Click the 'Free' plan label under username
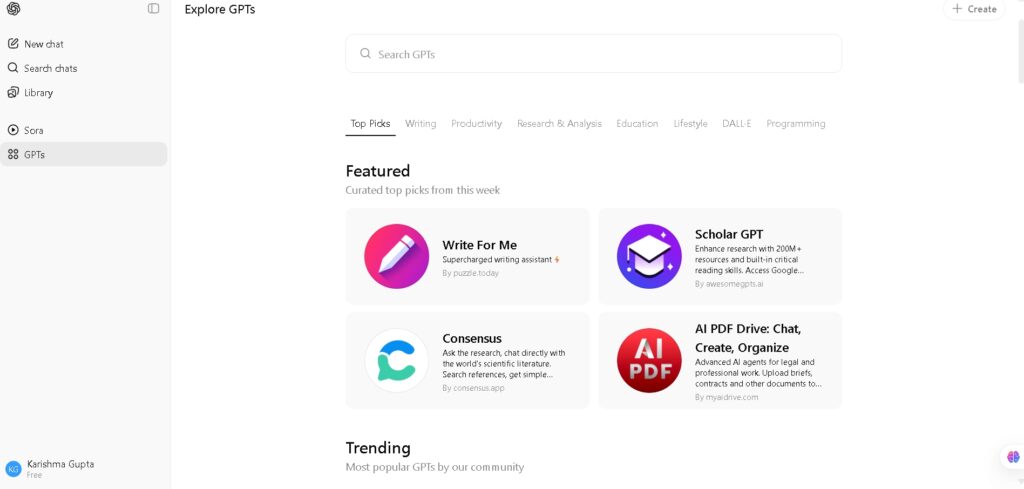 point(35,475)
